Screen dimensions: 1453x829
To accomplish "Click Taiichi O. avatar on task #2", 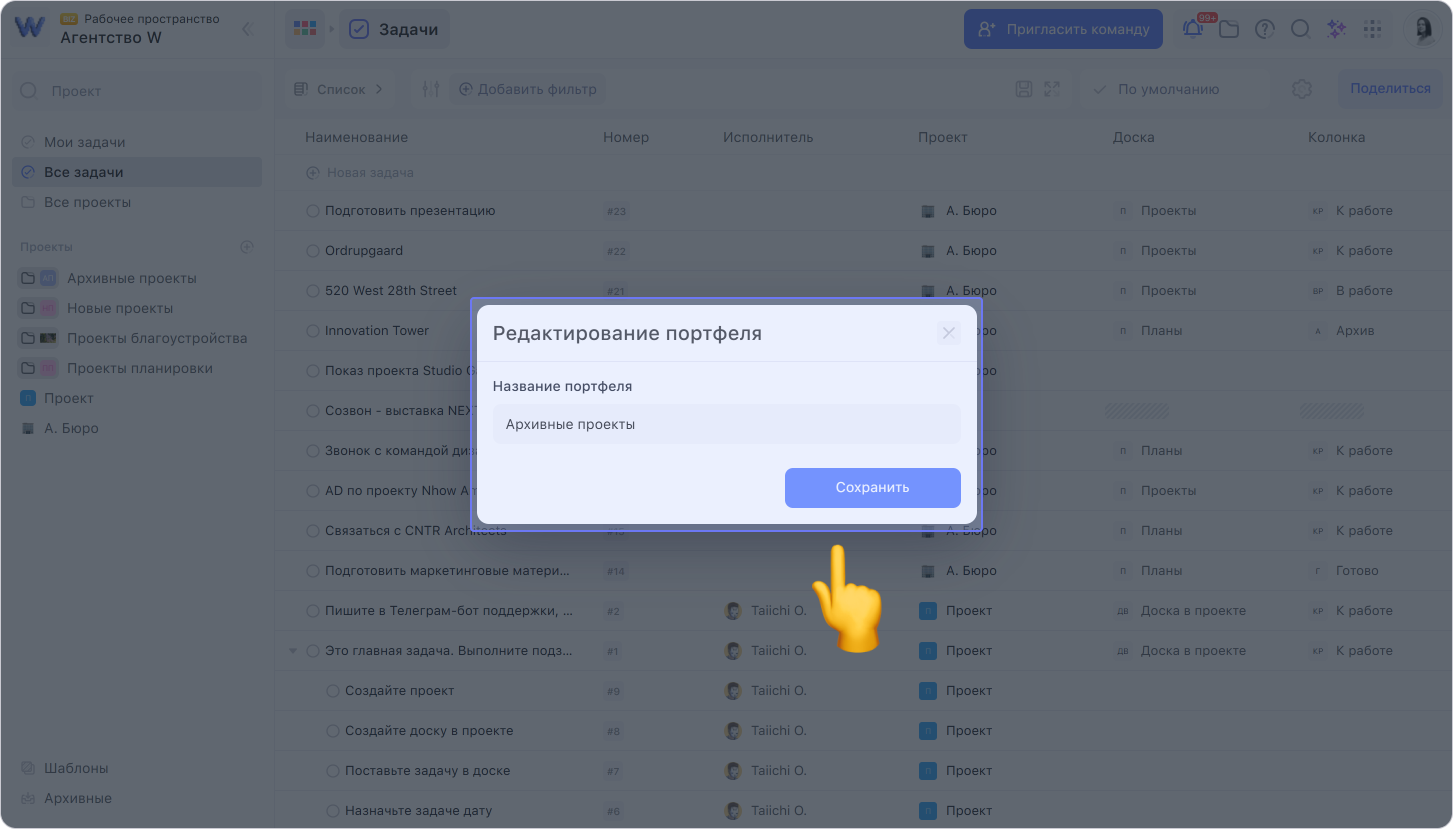I will [x=733, y=611].
